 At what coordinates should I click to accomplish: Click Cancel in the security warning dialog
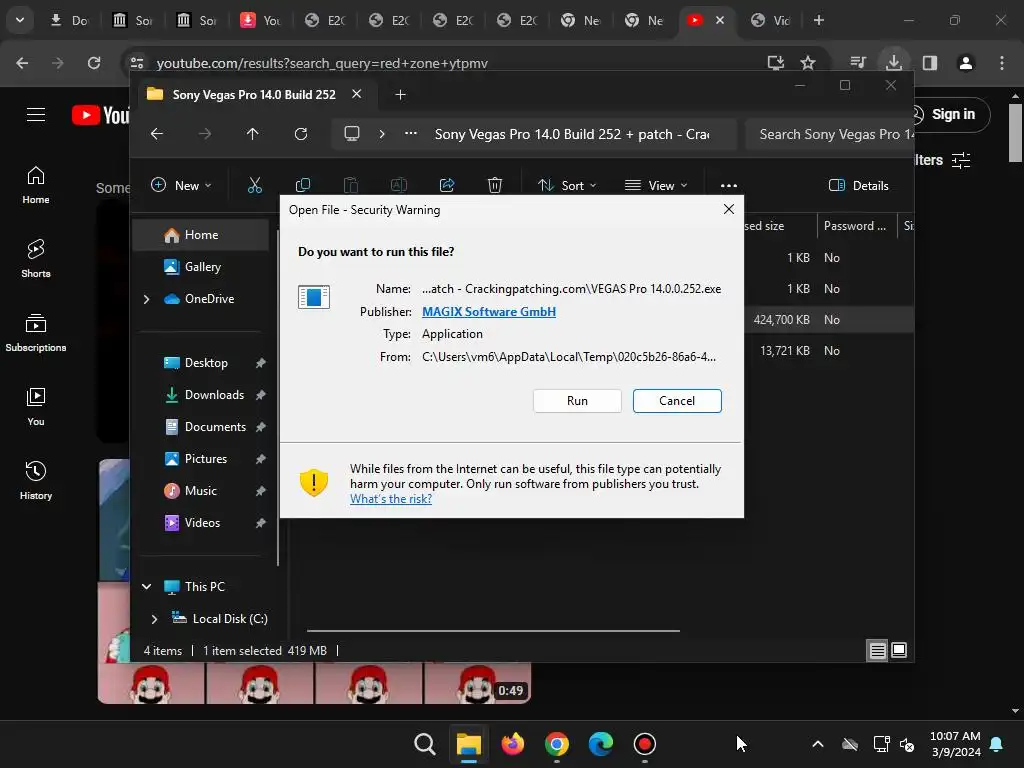tap(677, 401)
